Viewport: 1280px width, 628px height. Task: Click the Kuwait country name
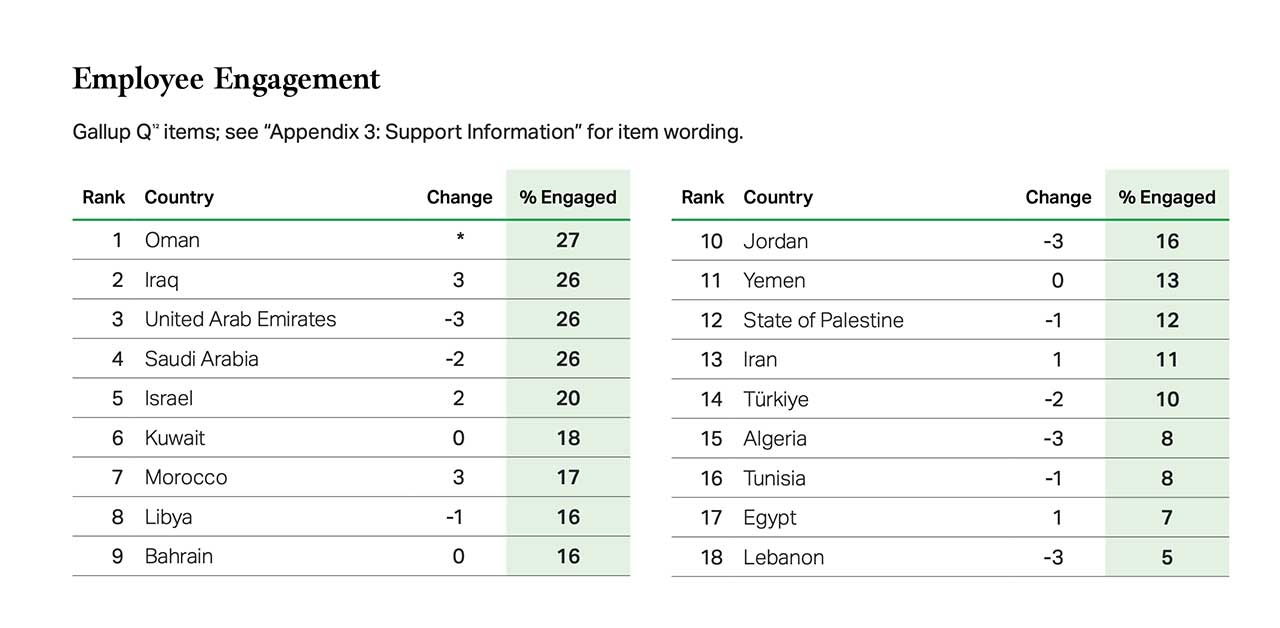(x=175, y=437)
